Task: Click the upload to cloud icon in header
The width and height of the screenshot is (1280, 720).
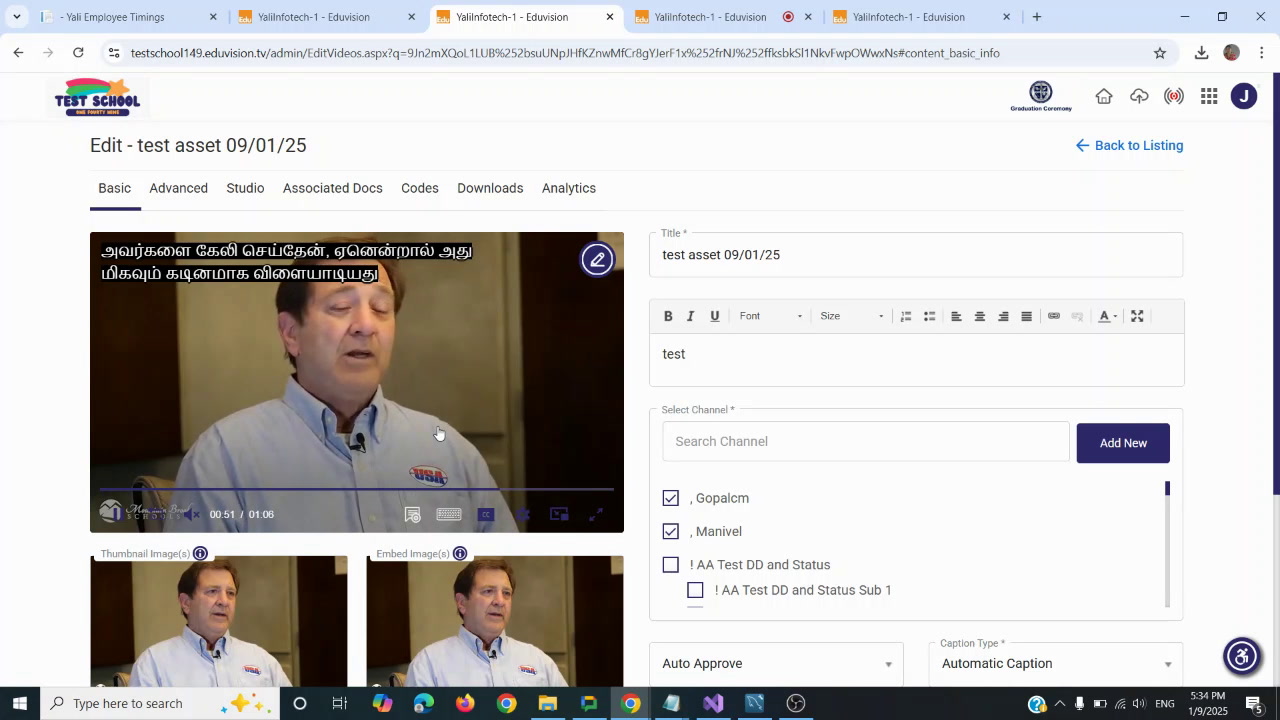Action: [x=1139, y=96]
